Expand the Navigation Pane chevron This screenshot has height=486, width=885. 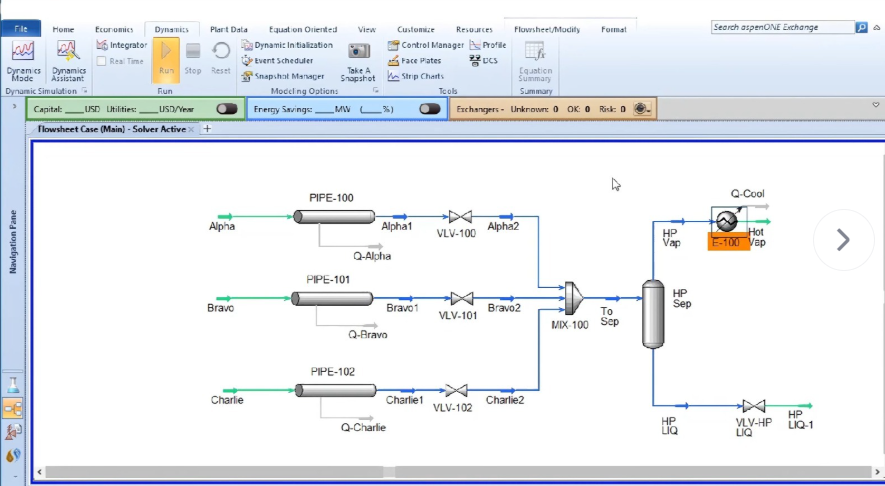pos(12,107)
